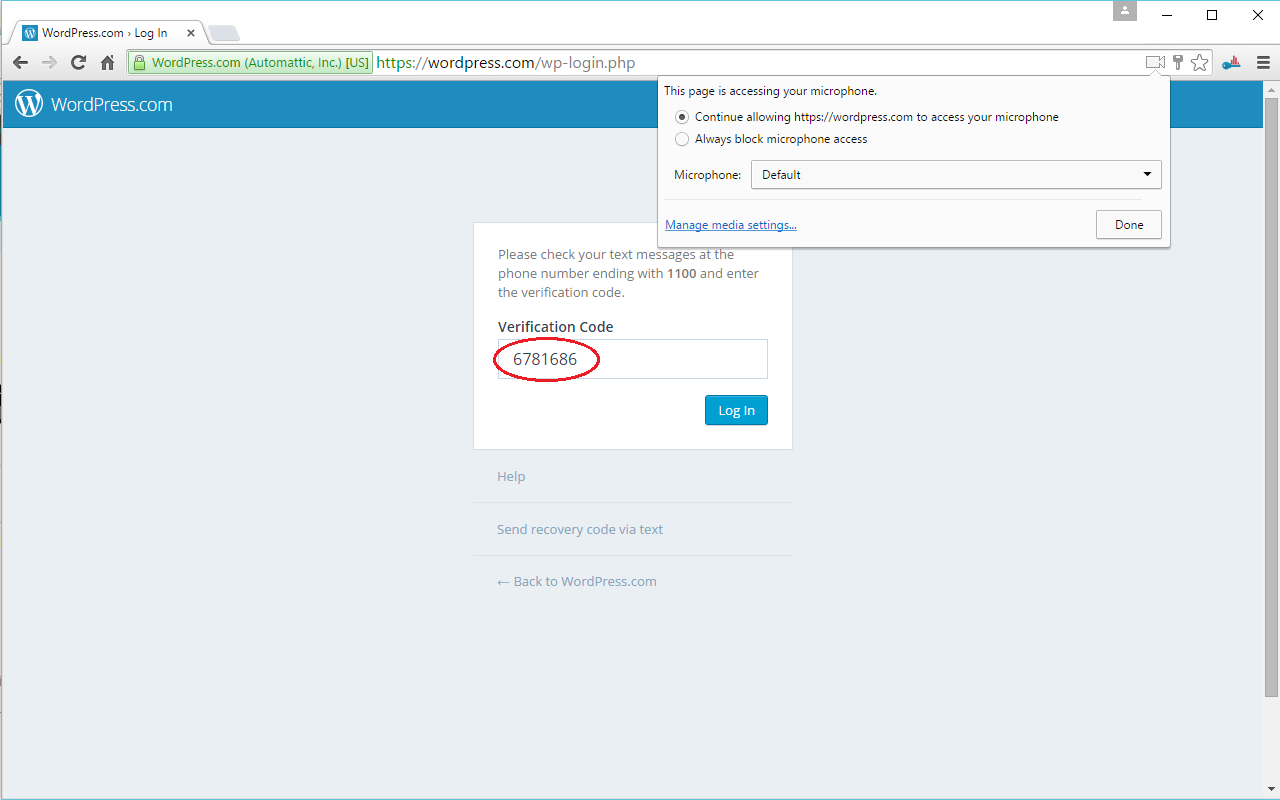The image size is (1280, 800).
Task: Click the Verification Code label
Action: coord(556,327)
